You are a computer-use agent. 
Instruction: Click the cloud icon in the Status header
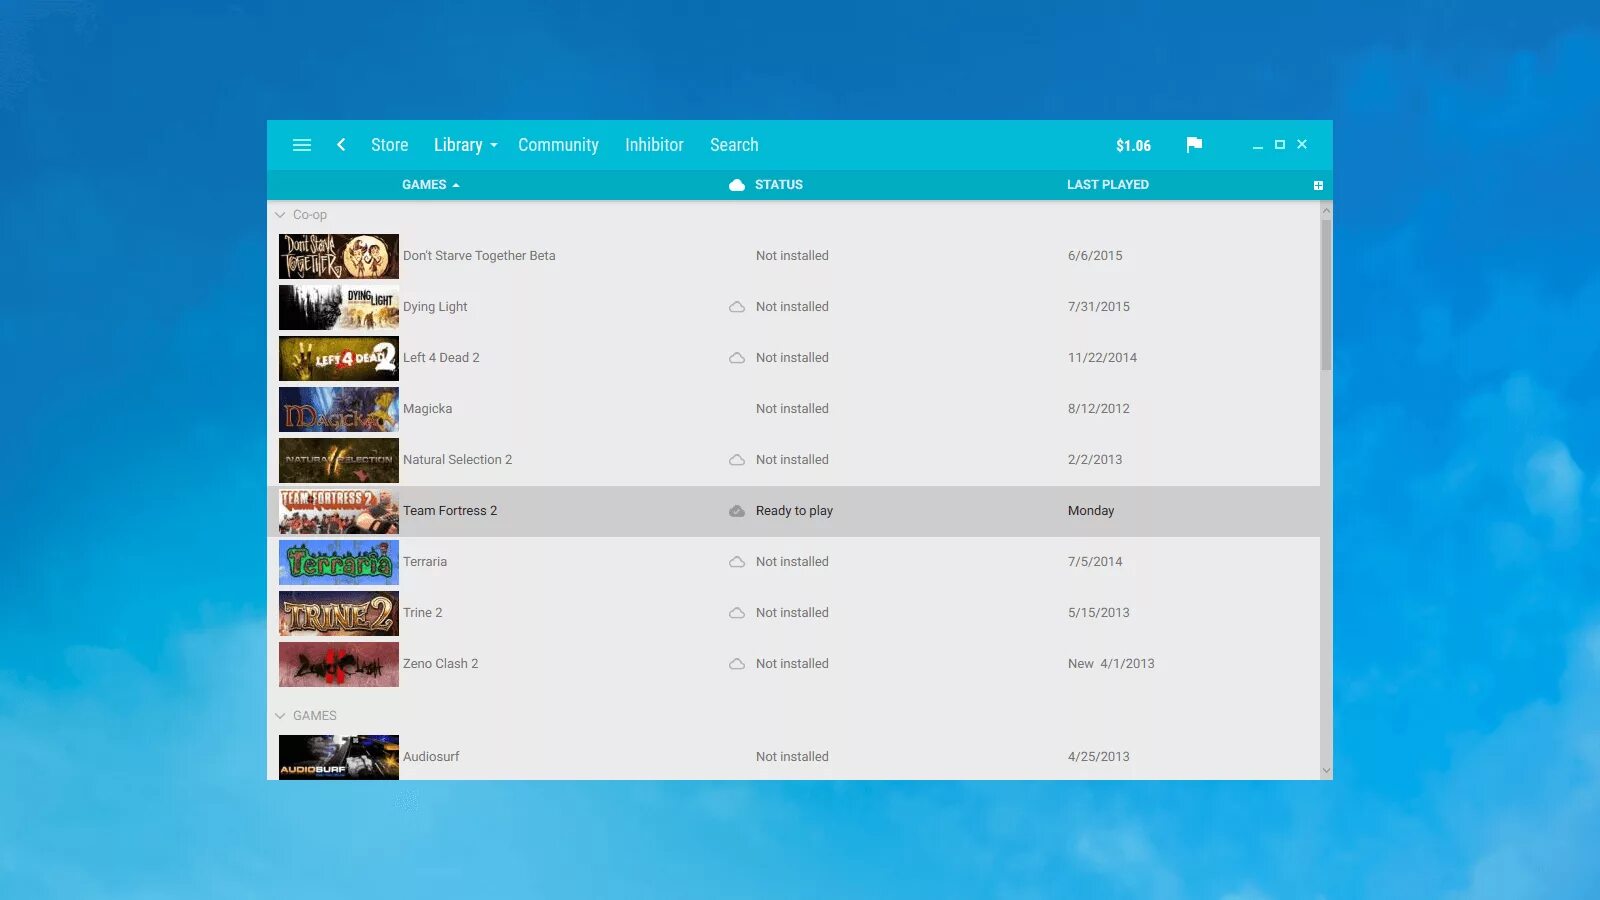tap(737, 185)
